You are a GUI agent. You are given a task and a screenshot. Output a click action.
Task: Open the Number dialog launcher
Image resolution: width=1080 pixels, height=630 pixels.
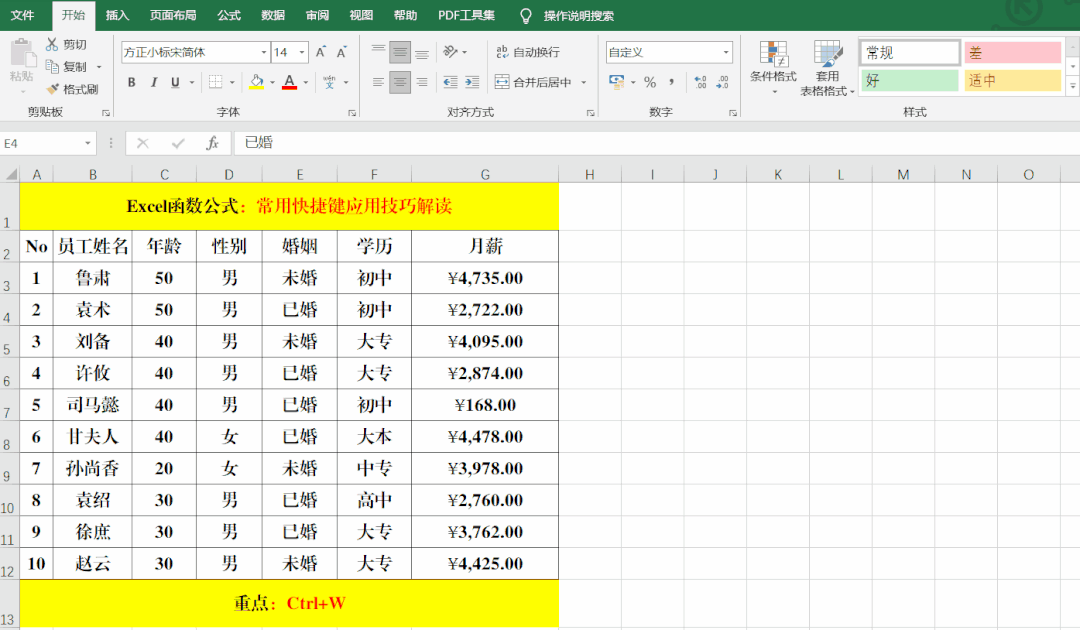point(733,113)
